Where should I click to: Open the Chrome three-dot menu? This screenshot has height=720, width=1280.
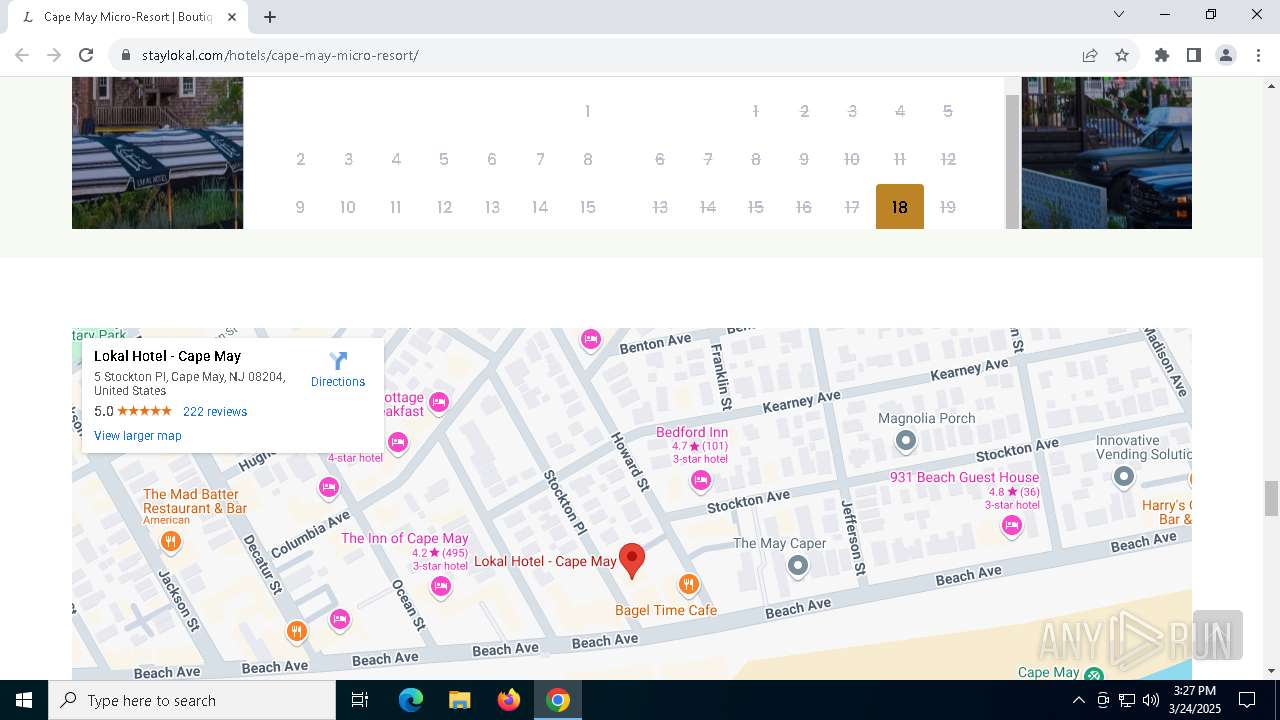1258,55
